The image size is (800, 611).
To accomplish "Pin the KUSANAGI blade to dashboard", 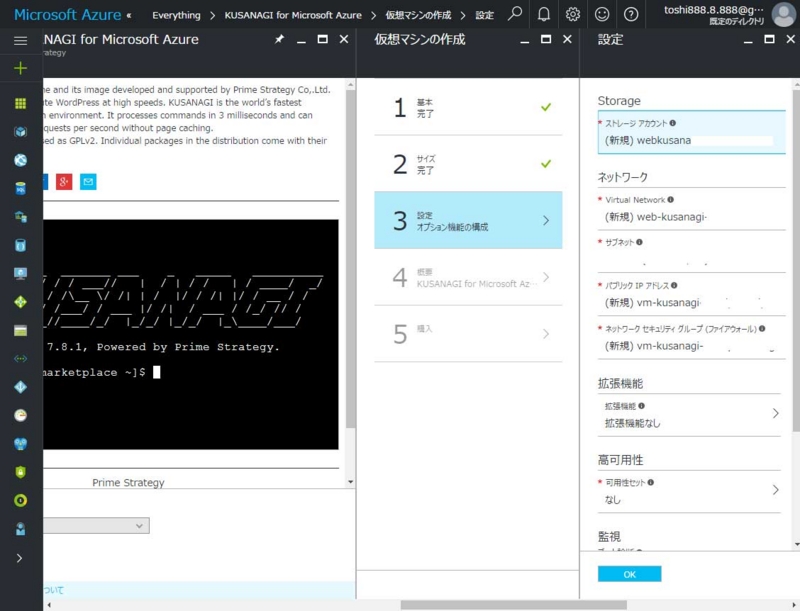I will 279,39.
